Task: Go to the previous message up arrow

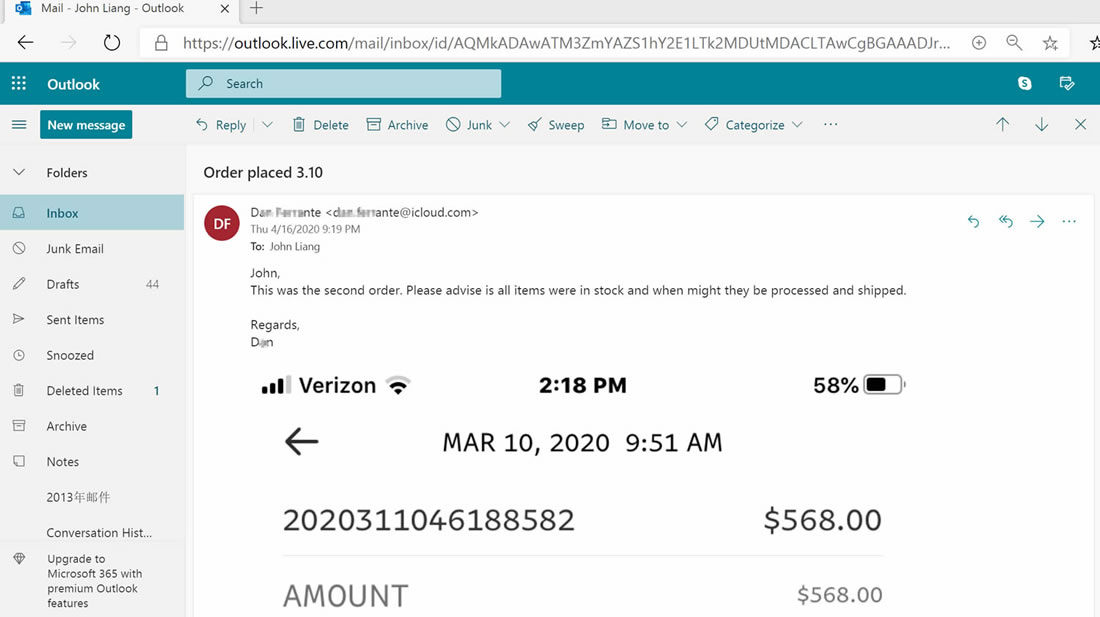Action: (x=1002, y=125)
